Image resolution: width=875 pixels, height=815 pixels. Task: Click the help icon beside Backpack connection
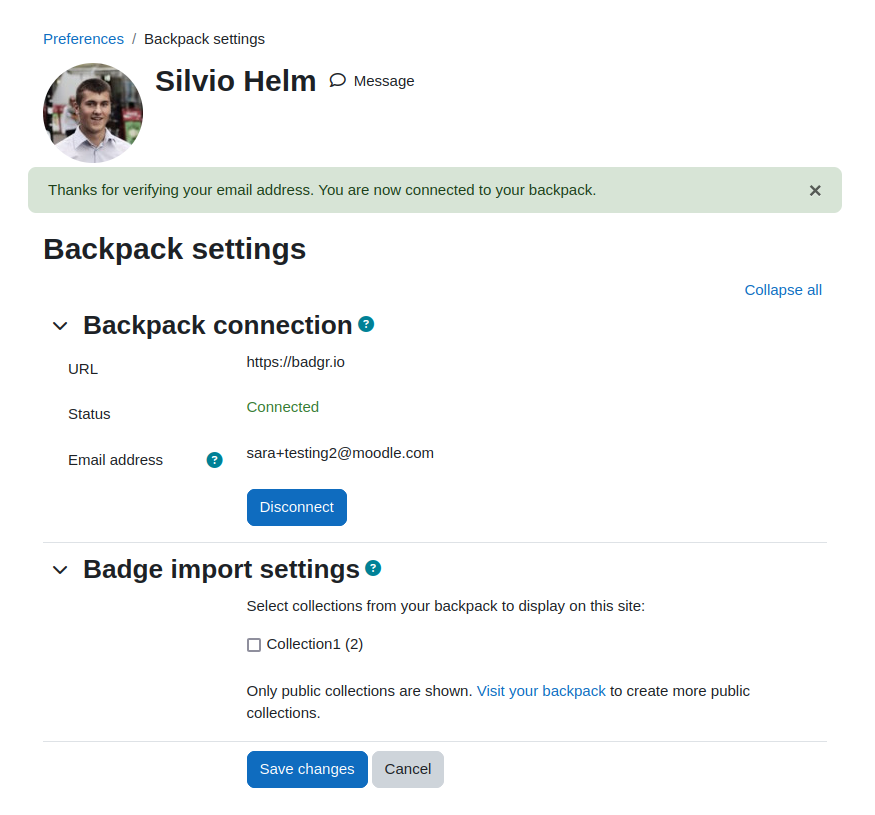tap(366, 324)
